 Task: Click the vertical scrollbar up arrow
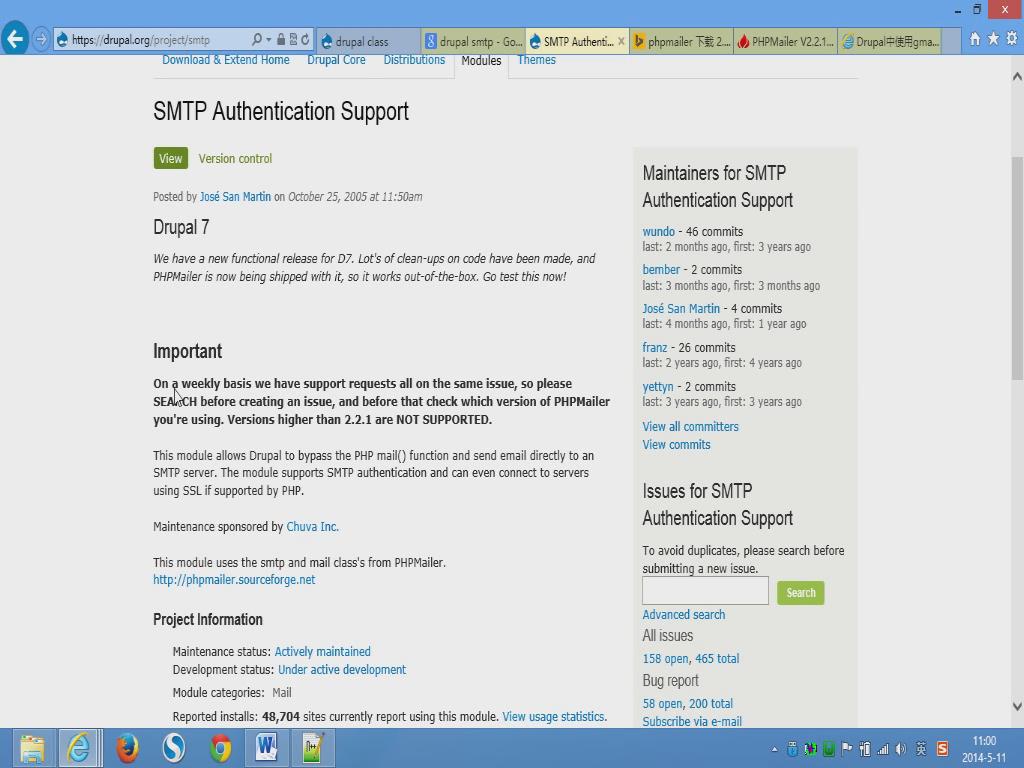click(x=1017, y=76)
